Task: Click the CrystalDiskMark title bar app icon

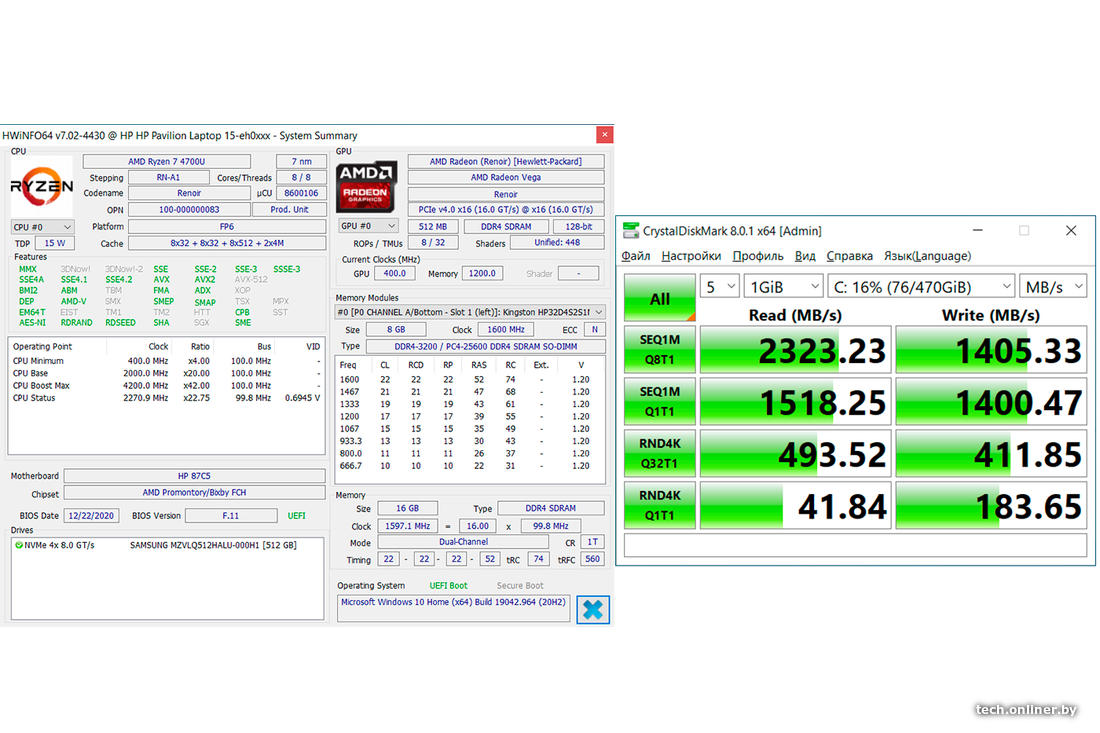Action: tap(630, 231)
